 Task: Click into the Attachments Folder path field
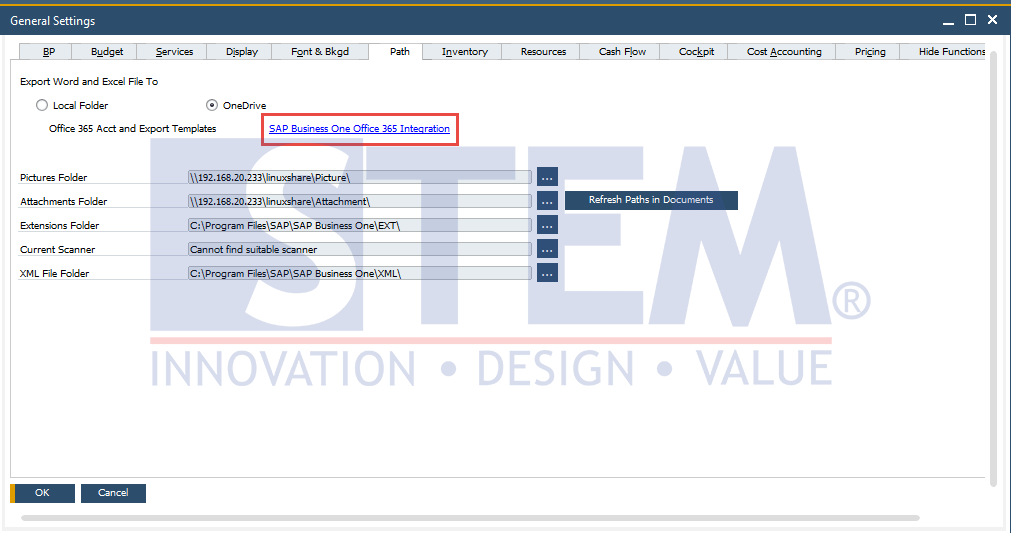tap(360, 201)
